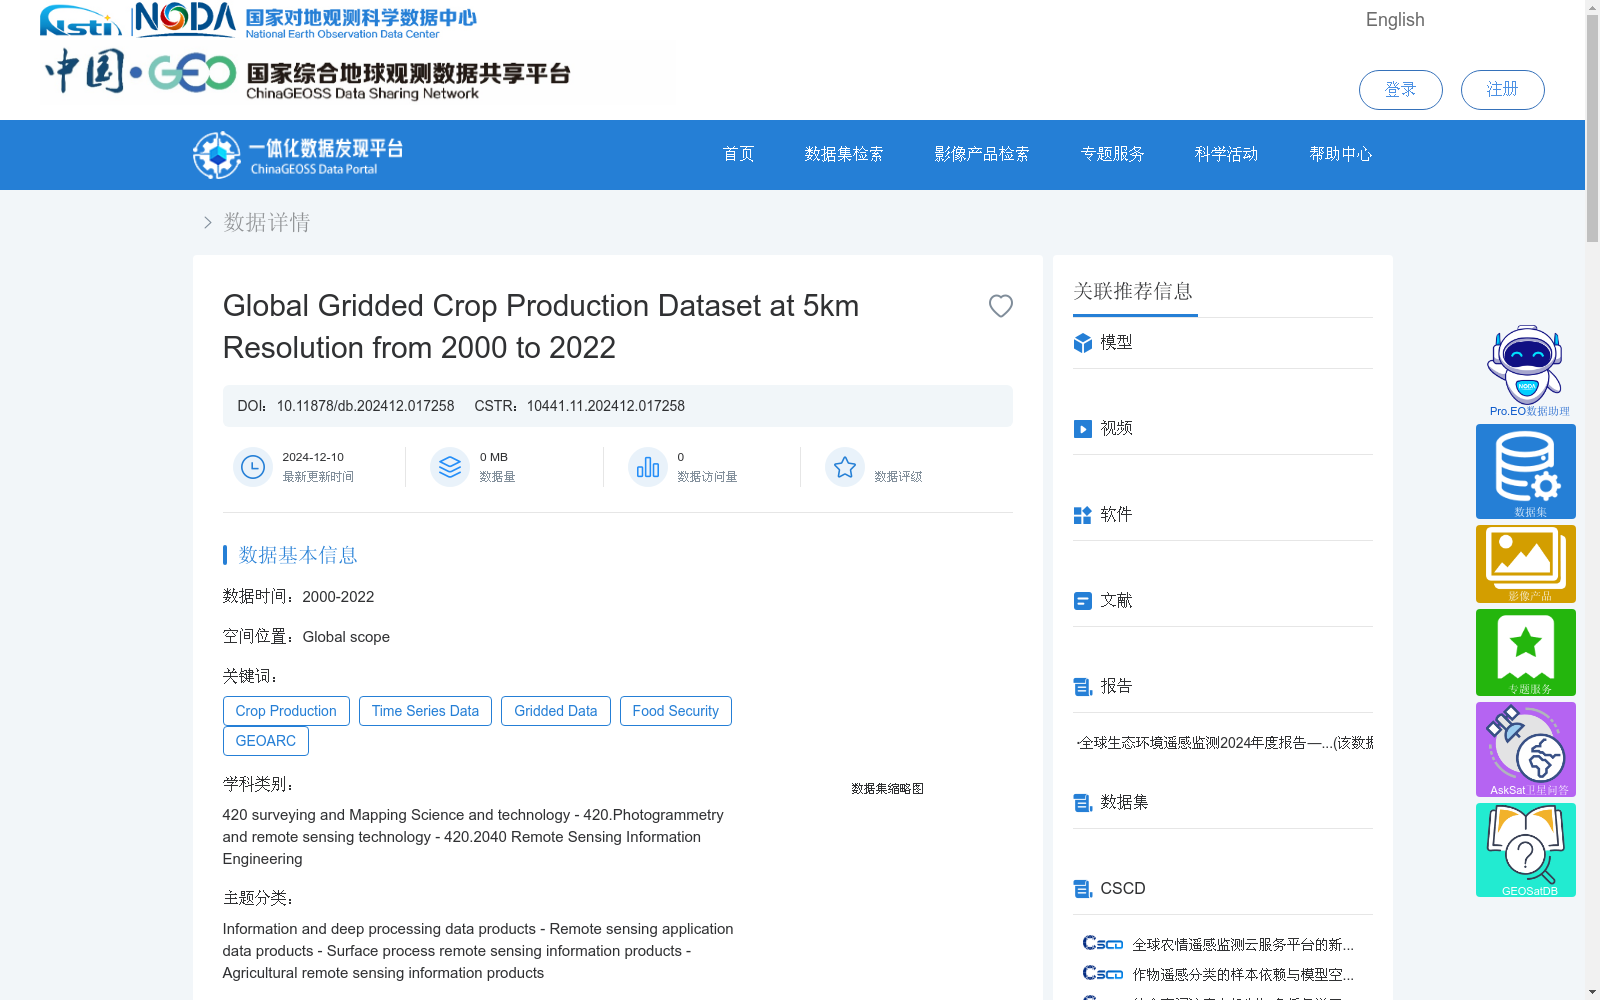Open the AskSat satellite Q&A icon
Viewport: 1600px width, 1000px height.
(x=1526, y=749)
